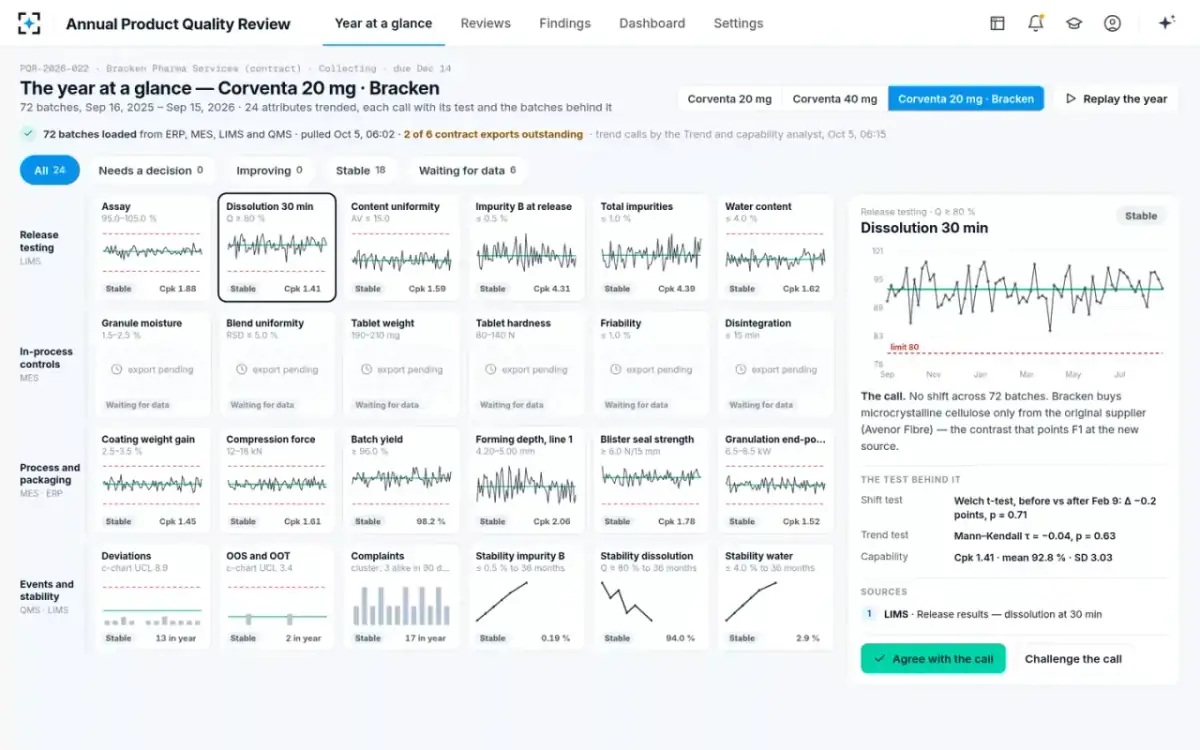Image resolution: width=1200 pixels, height=750 pixels.
Task: Open the user profile icon
Action: point(1112,23)
